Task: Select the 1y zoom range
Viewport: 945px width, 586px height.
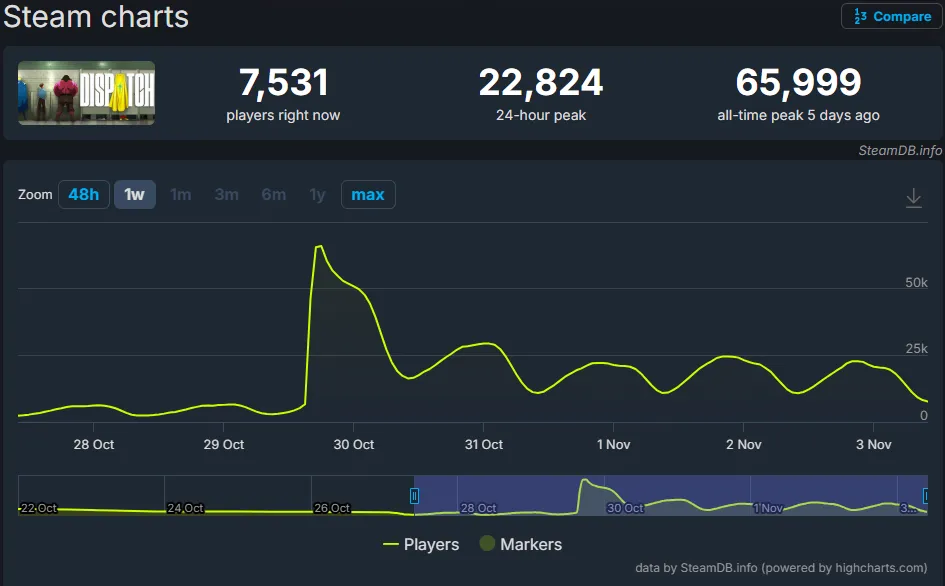Action: click(x=317, y=194)
